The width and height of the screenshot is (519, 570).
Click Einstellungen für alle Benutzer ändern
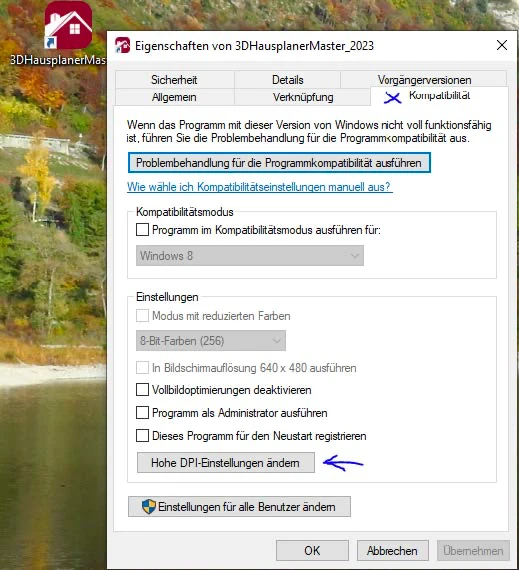click(x=239, y=506)
